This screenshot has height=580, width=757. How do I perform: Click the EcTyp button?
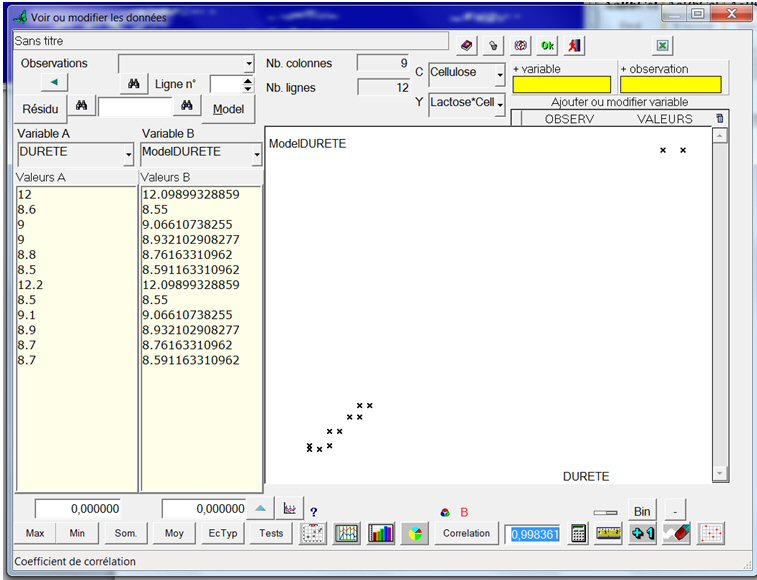point(222,533)
